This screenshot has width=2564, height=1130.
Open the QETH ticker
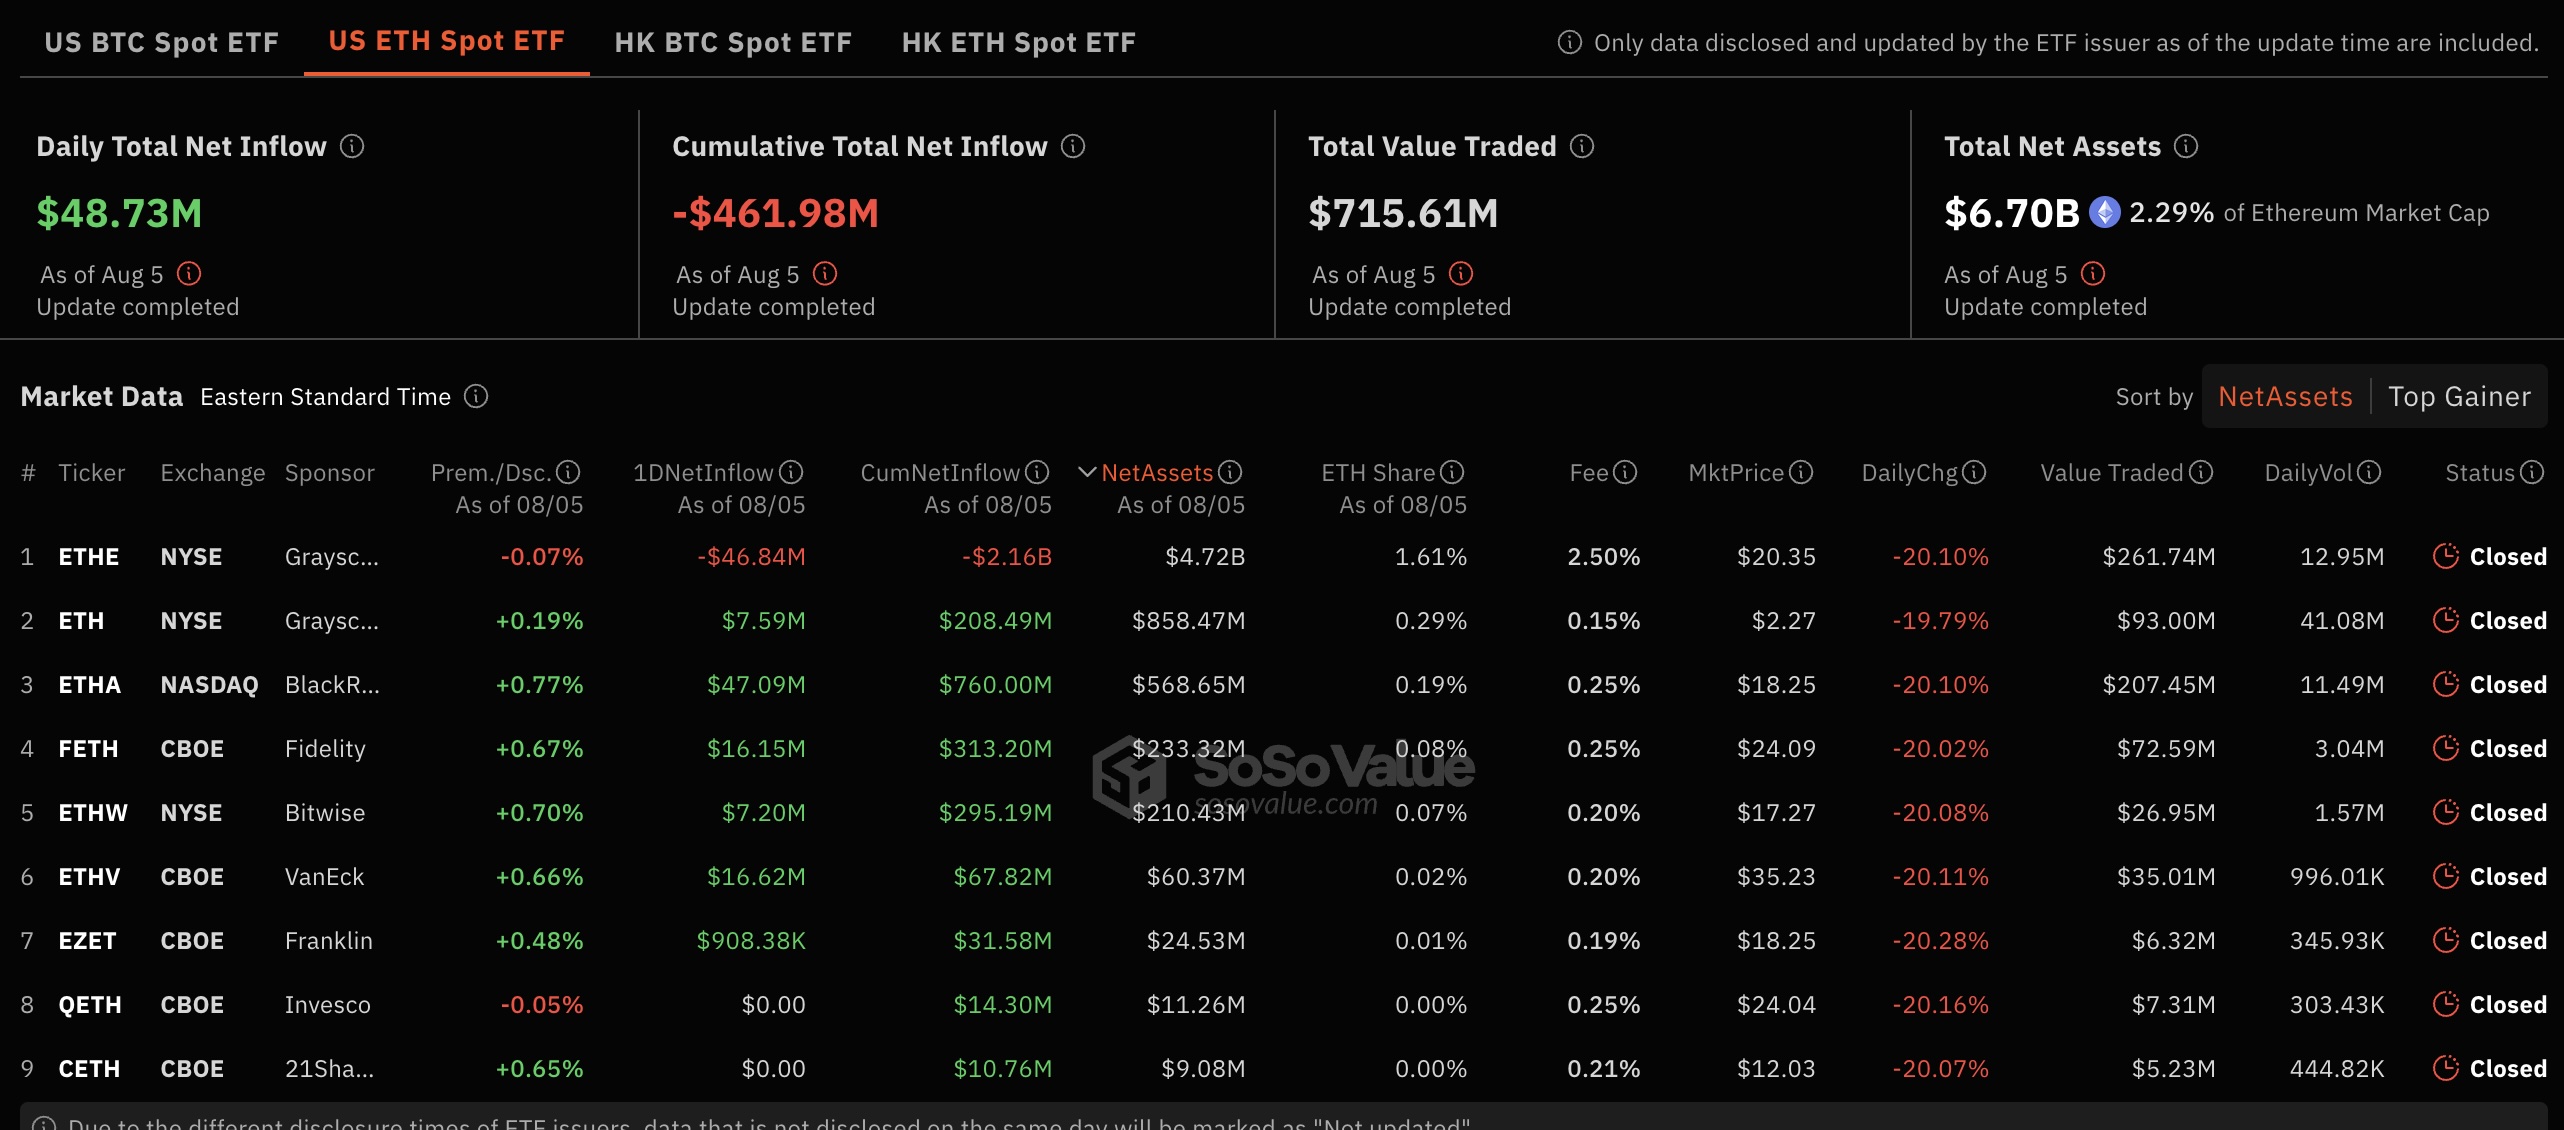click(90, 1005)
